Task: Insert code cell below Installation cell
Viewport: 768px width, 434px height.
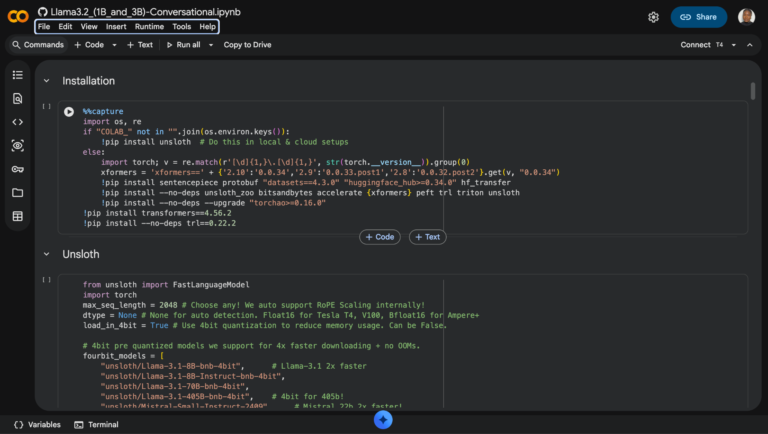Action: (380, 237)
